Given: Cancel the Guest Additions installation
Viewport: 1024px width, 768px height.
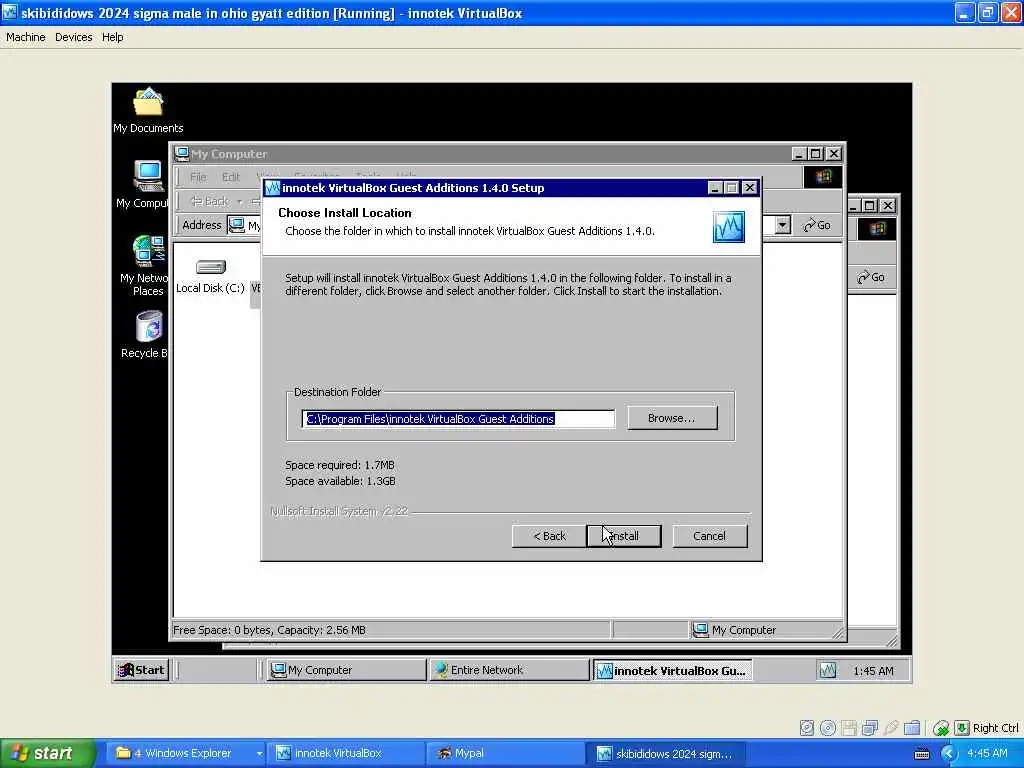Looking at the screenshot, I should [709, 536].
